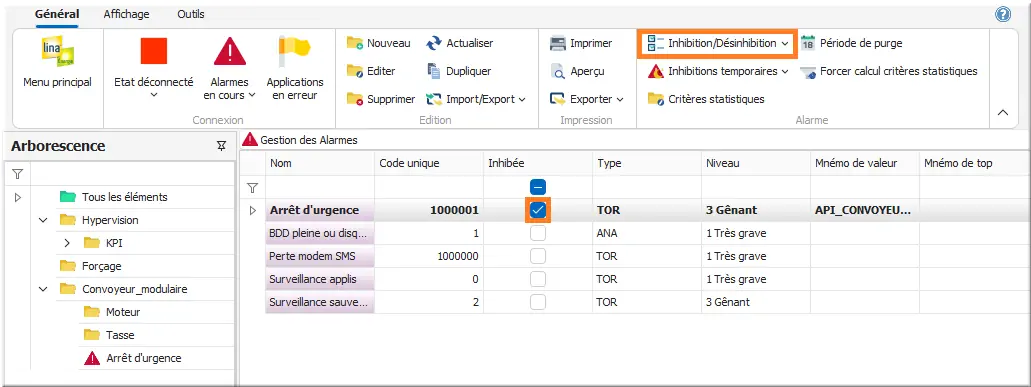1031x387 pixels.
Task: Open the Exporter dropdown arrow
Action: (x=619, y=99)
